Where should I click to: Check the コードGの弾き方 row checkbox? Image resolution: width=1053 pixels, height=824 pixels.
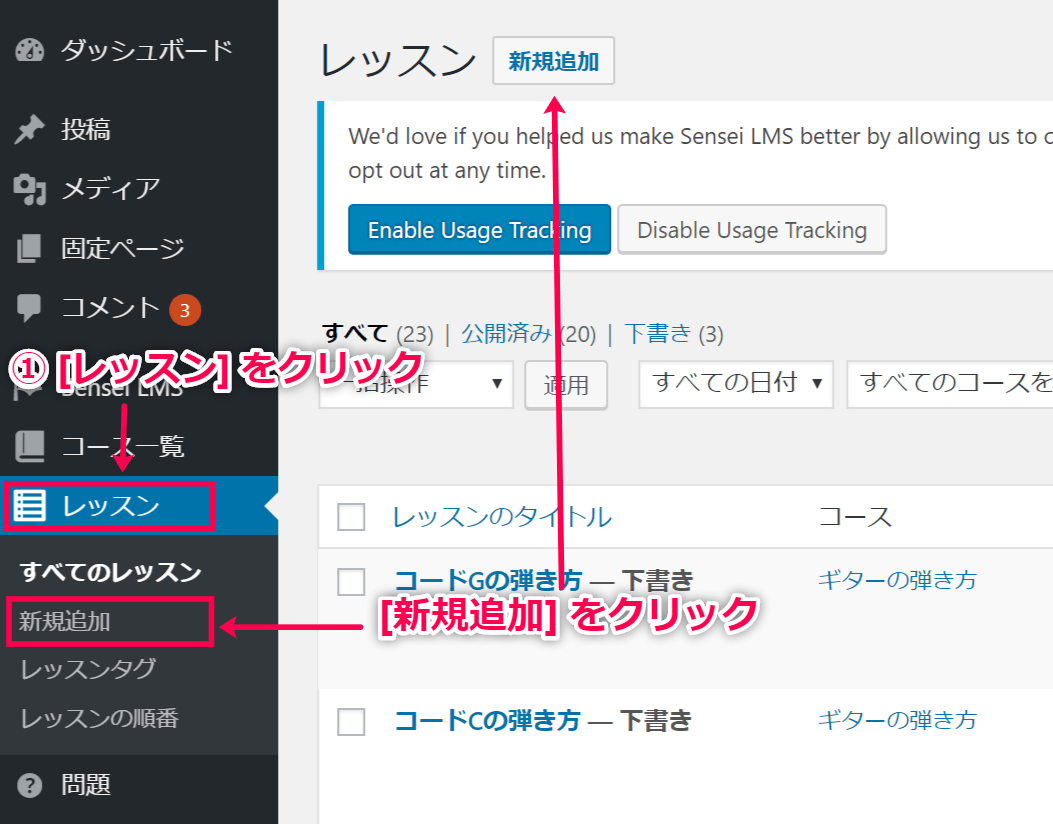pos(351,582)
